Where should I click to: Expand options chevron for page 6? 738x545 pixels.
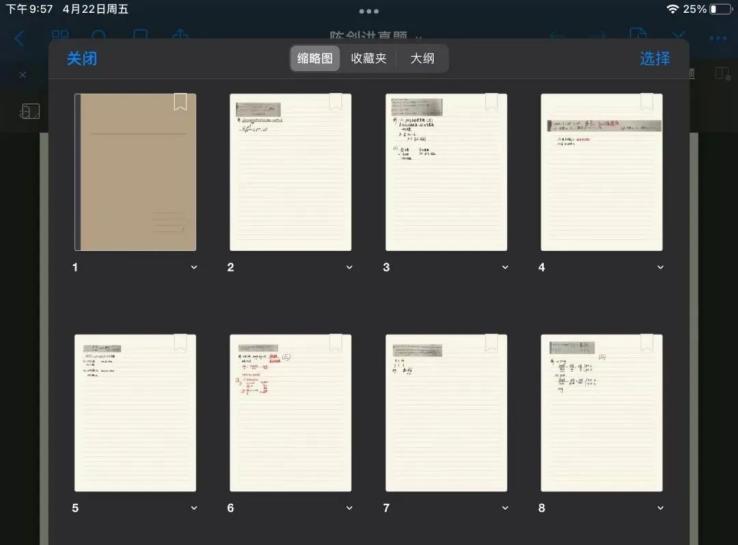(x=349, y=508)
